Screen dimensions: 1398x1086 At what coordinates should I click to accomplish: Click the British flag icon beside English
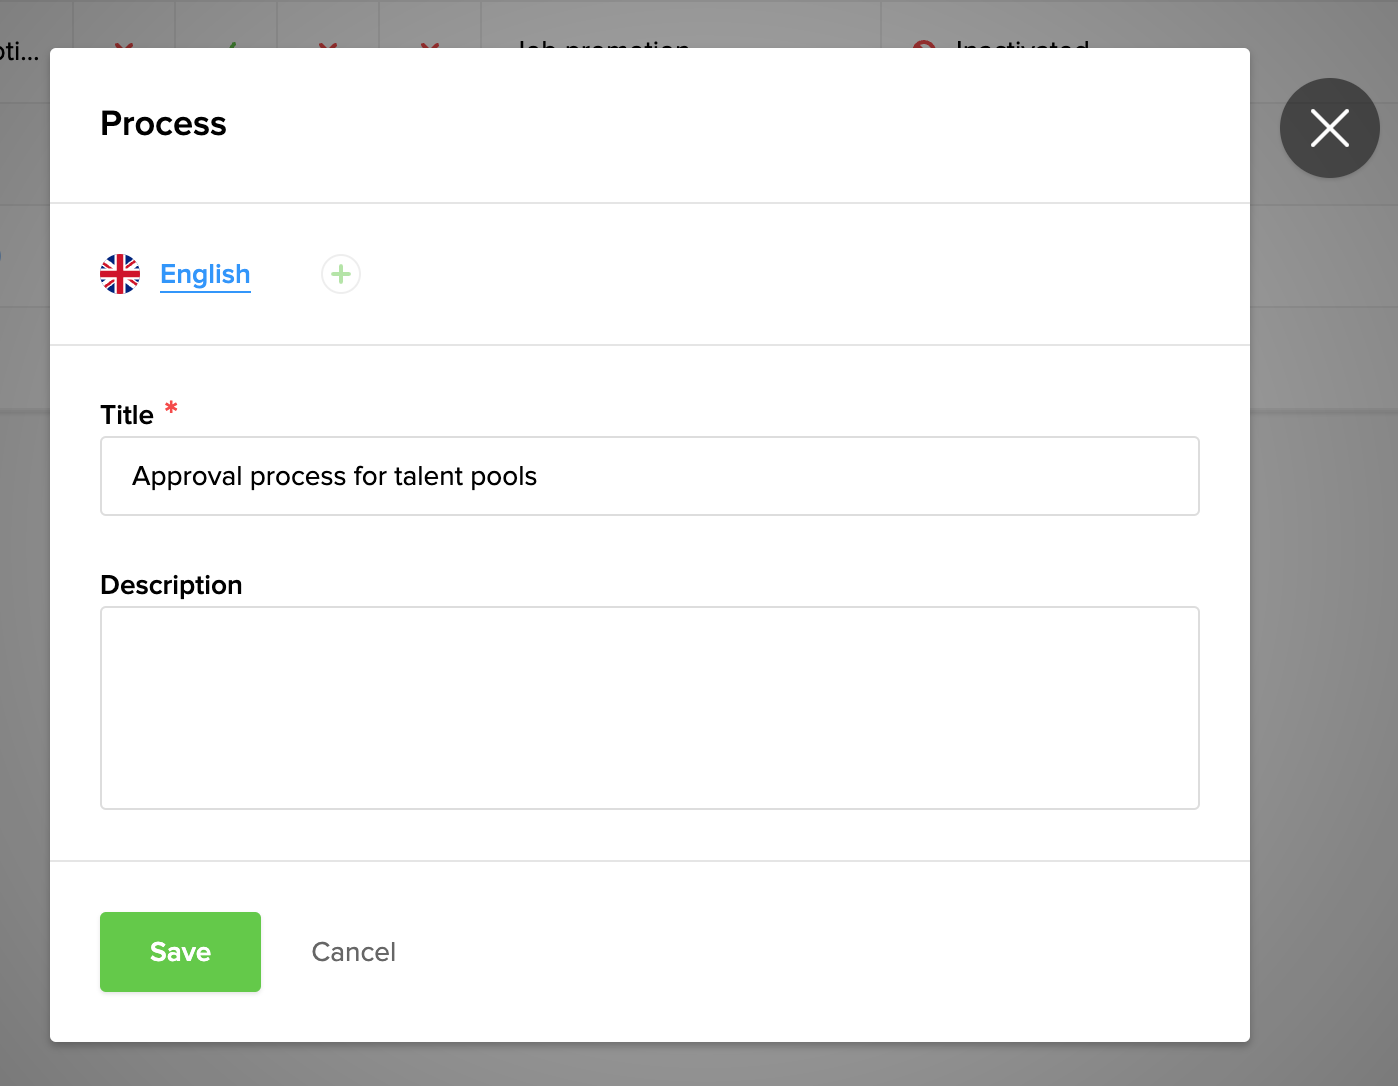[x=120, y=273]
